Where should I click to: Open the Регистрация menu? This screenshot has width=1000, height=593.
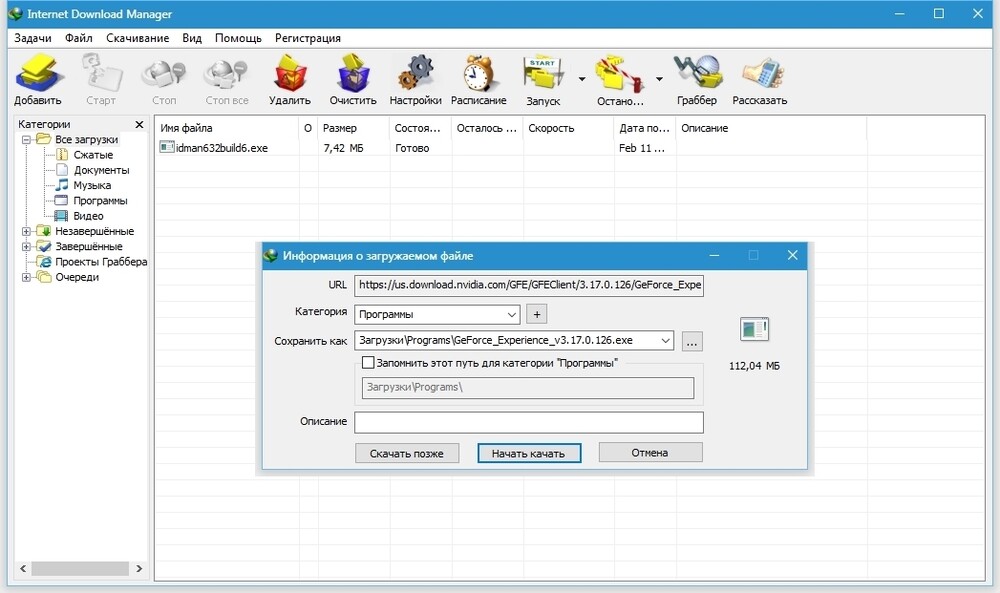(308, 38)
